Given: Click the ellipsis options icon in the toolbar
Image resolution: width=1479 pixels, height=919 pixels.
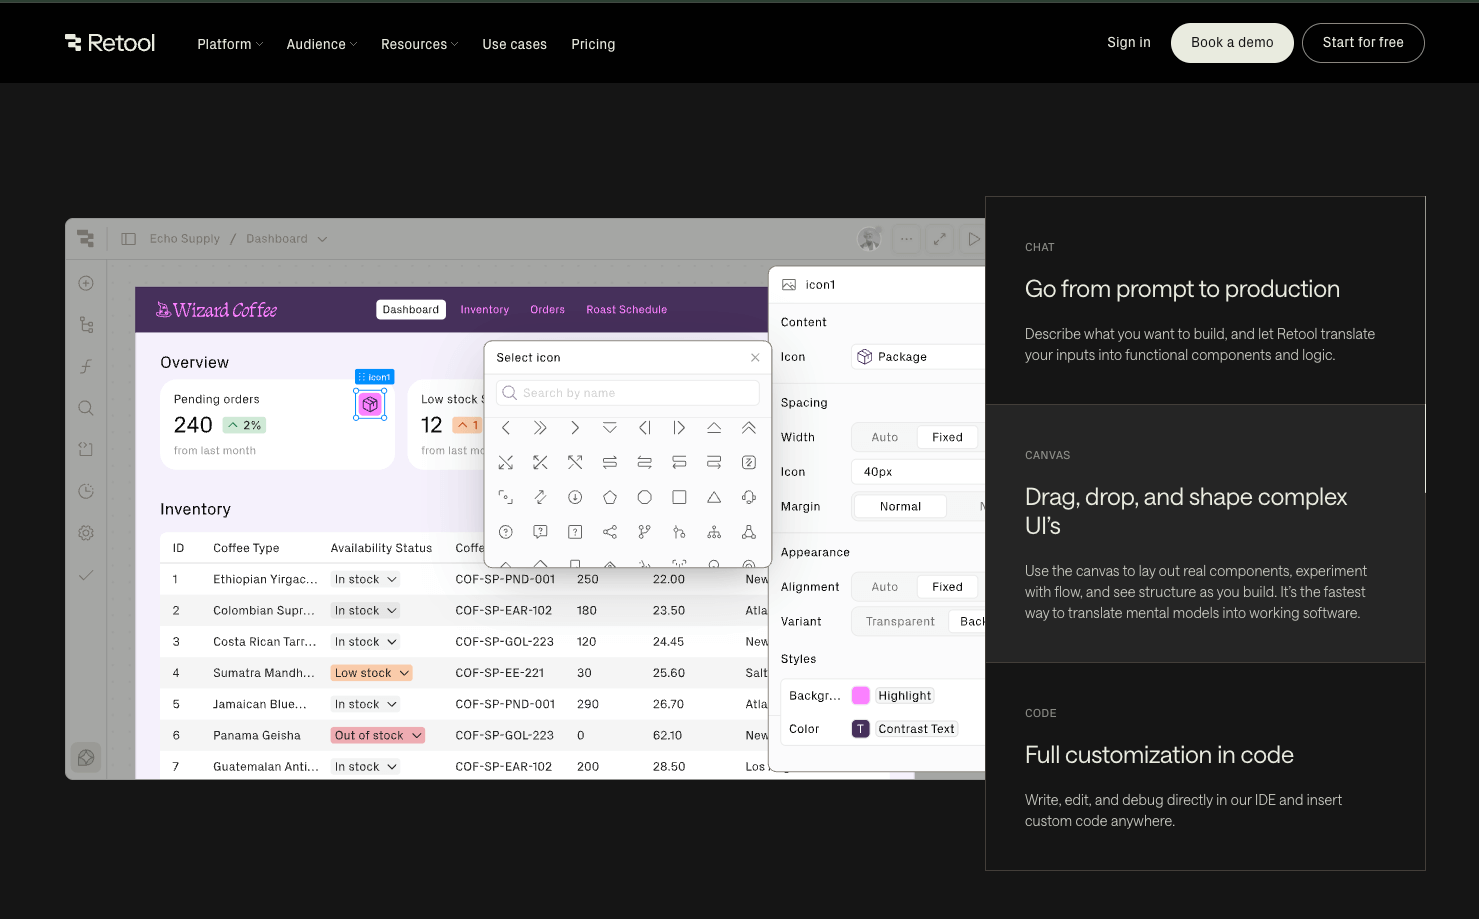Looking at the screenshot, I should tap(906, 238).
